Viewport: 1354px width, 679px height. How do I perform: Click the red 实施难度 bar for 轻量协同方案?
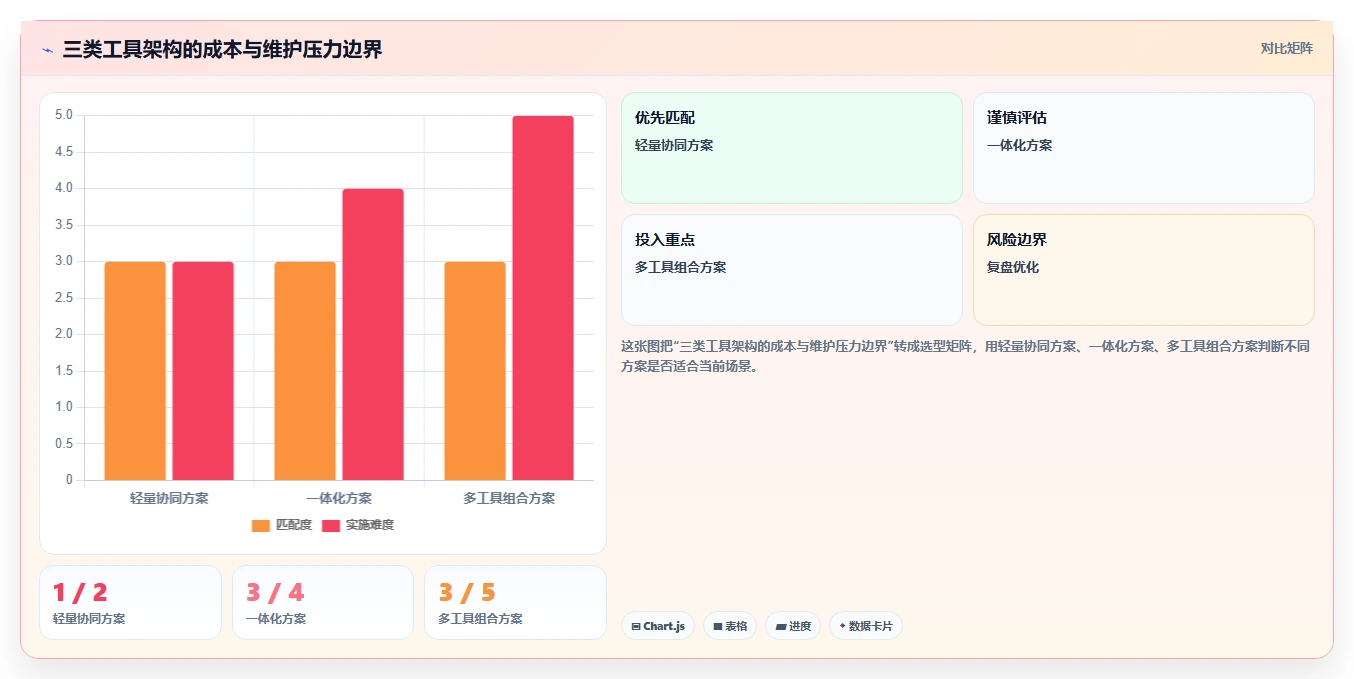click(203, 371)
